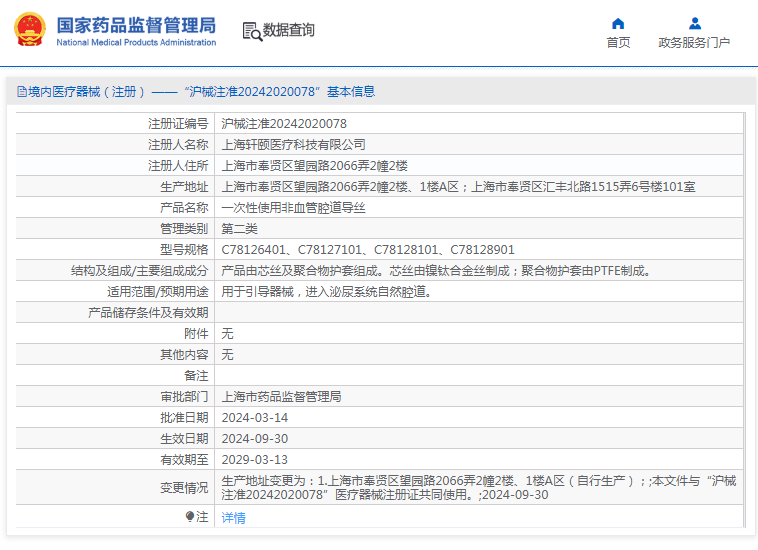Select registration number 沪械注准20242020078 value

(x=284, y=124)
